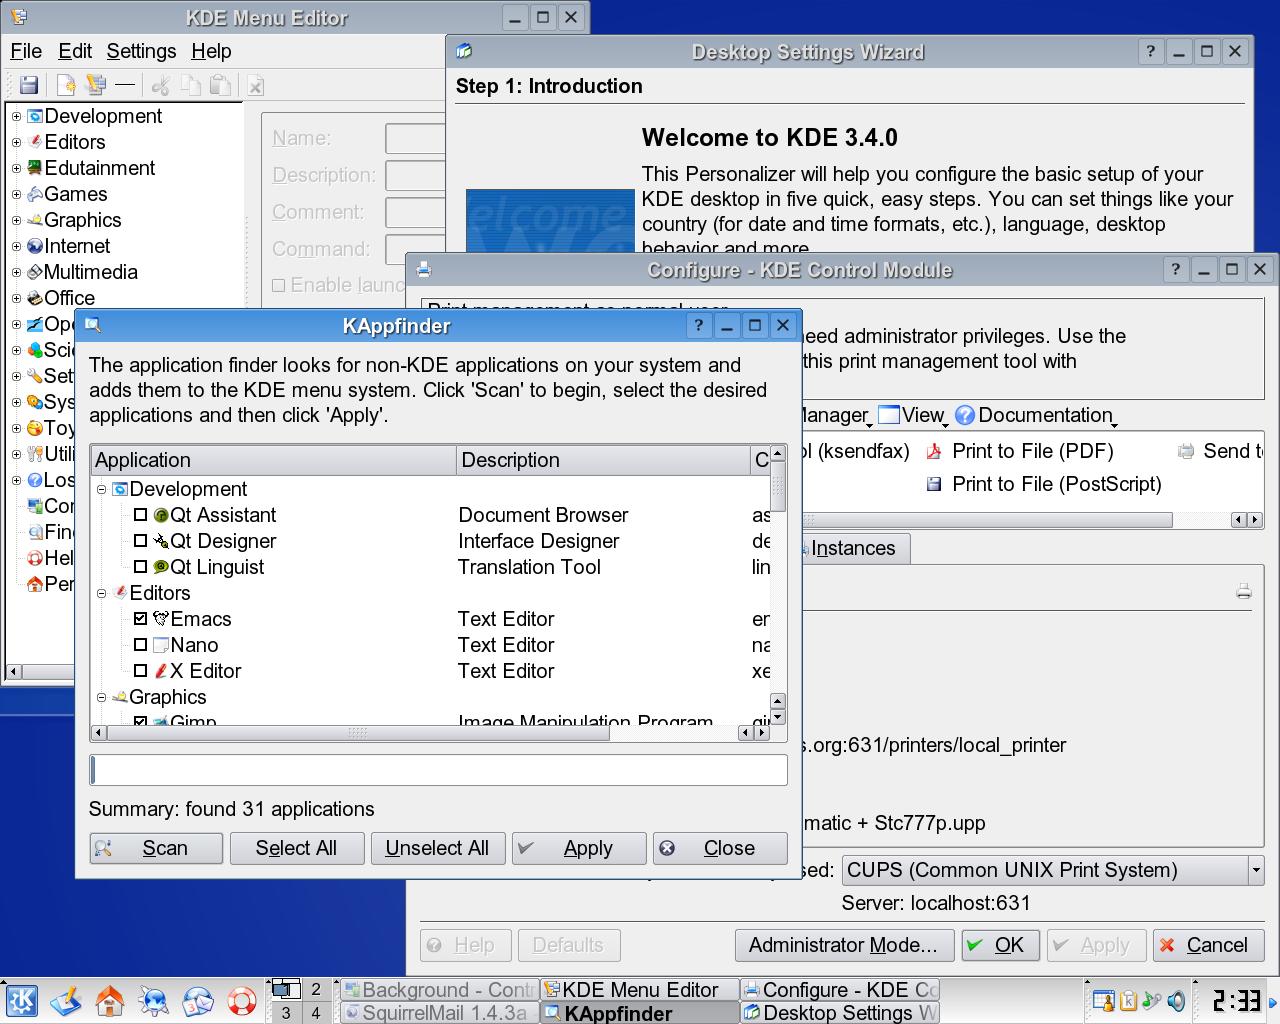
Task: Collapse the Graphics group in KAppfinder
Action: [x=102, y=697]
